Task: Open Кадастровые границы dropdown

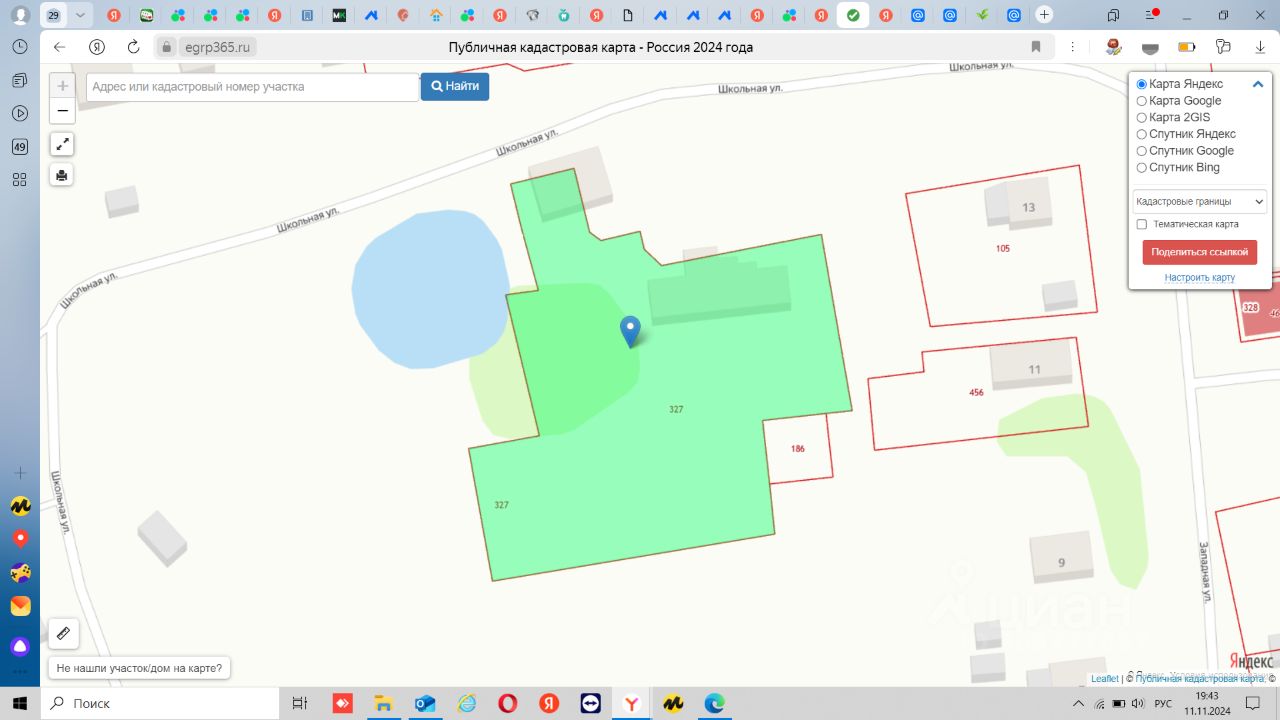Action: 1199,201
